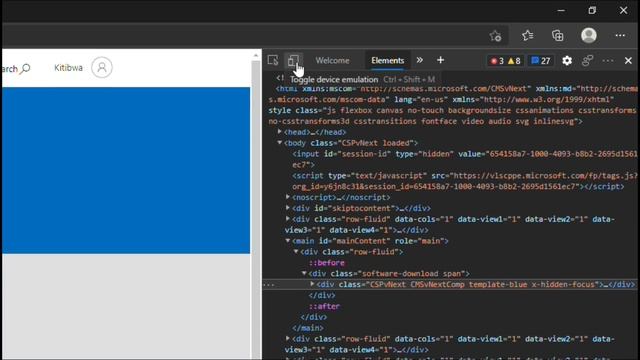Expand first row-fluid data-cols div
Screen dimensions: 640x360
coord(288,219)
